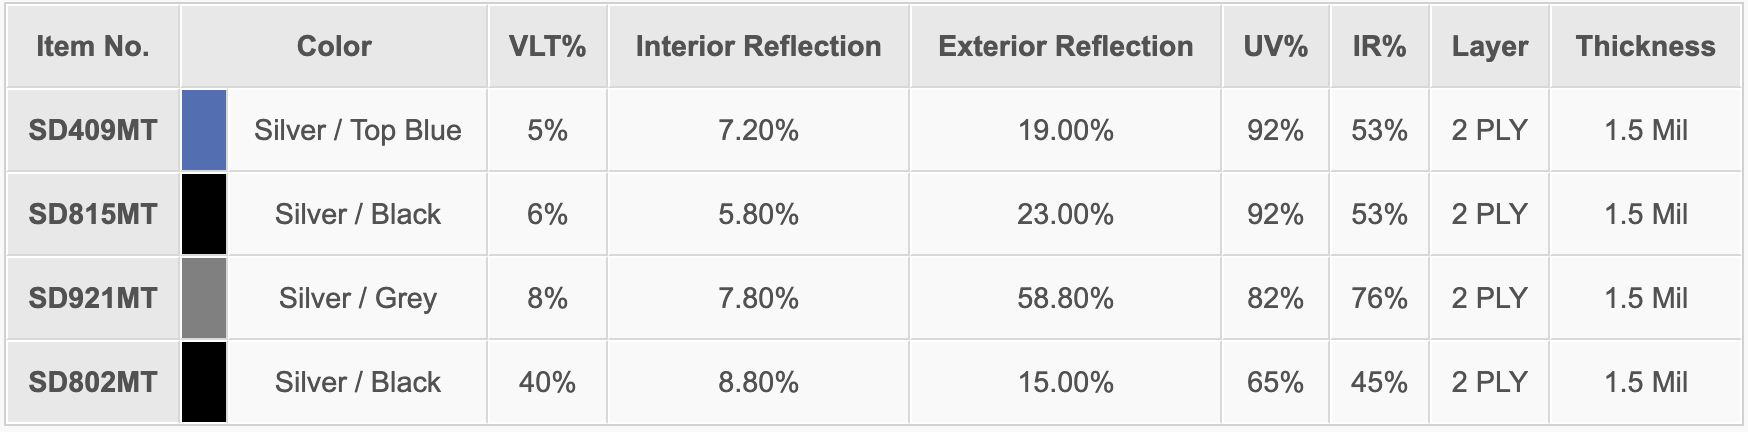1748x432 pixels.
Task: Click the VLT% column header
Action: (547, 46)
